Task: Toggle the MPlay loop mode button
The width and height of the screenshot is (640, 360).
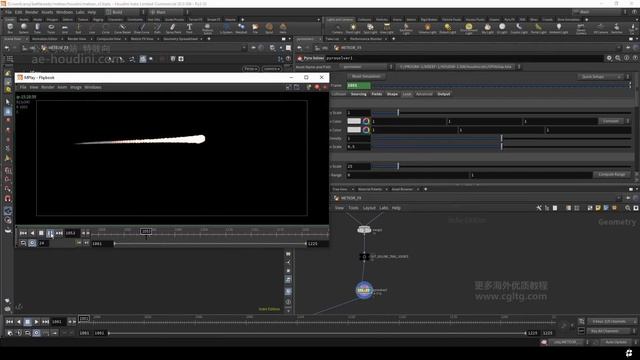Action: pos(23,243)
